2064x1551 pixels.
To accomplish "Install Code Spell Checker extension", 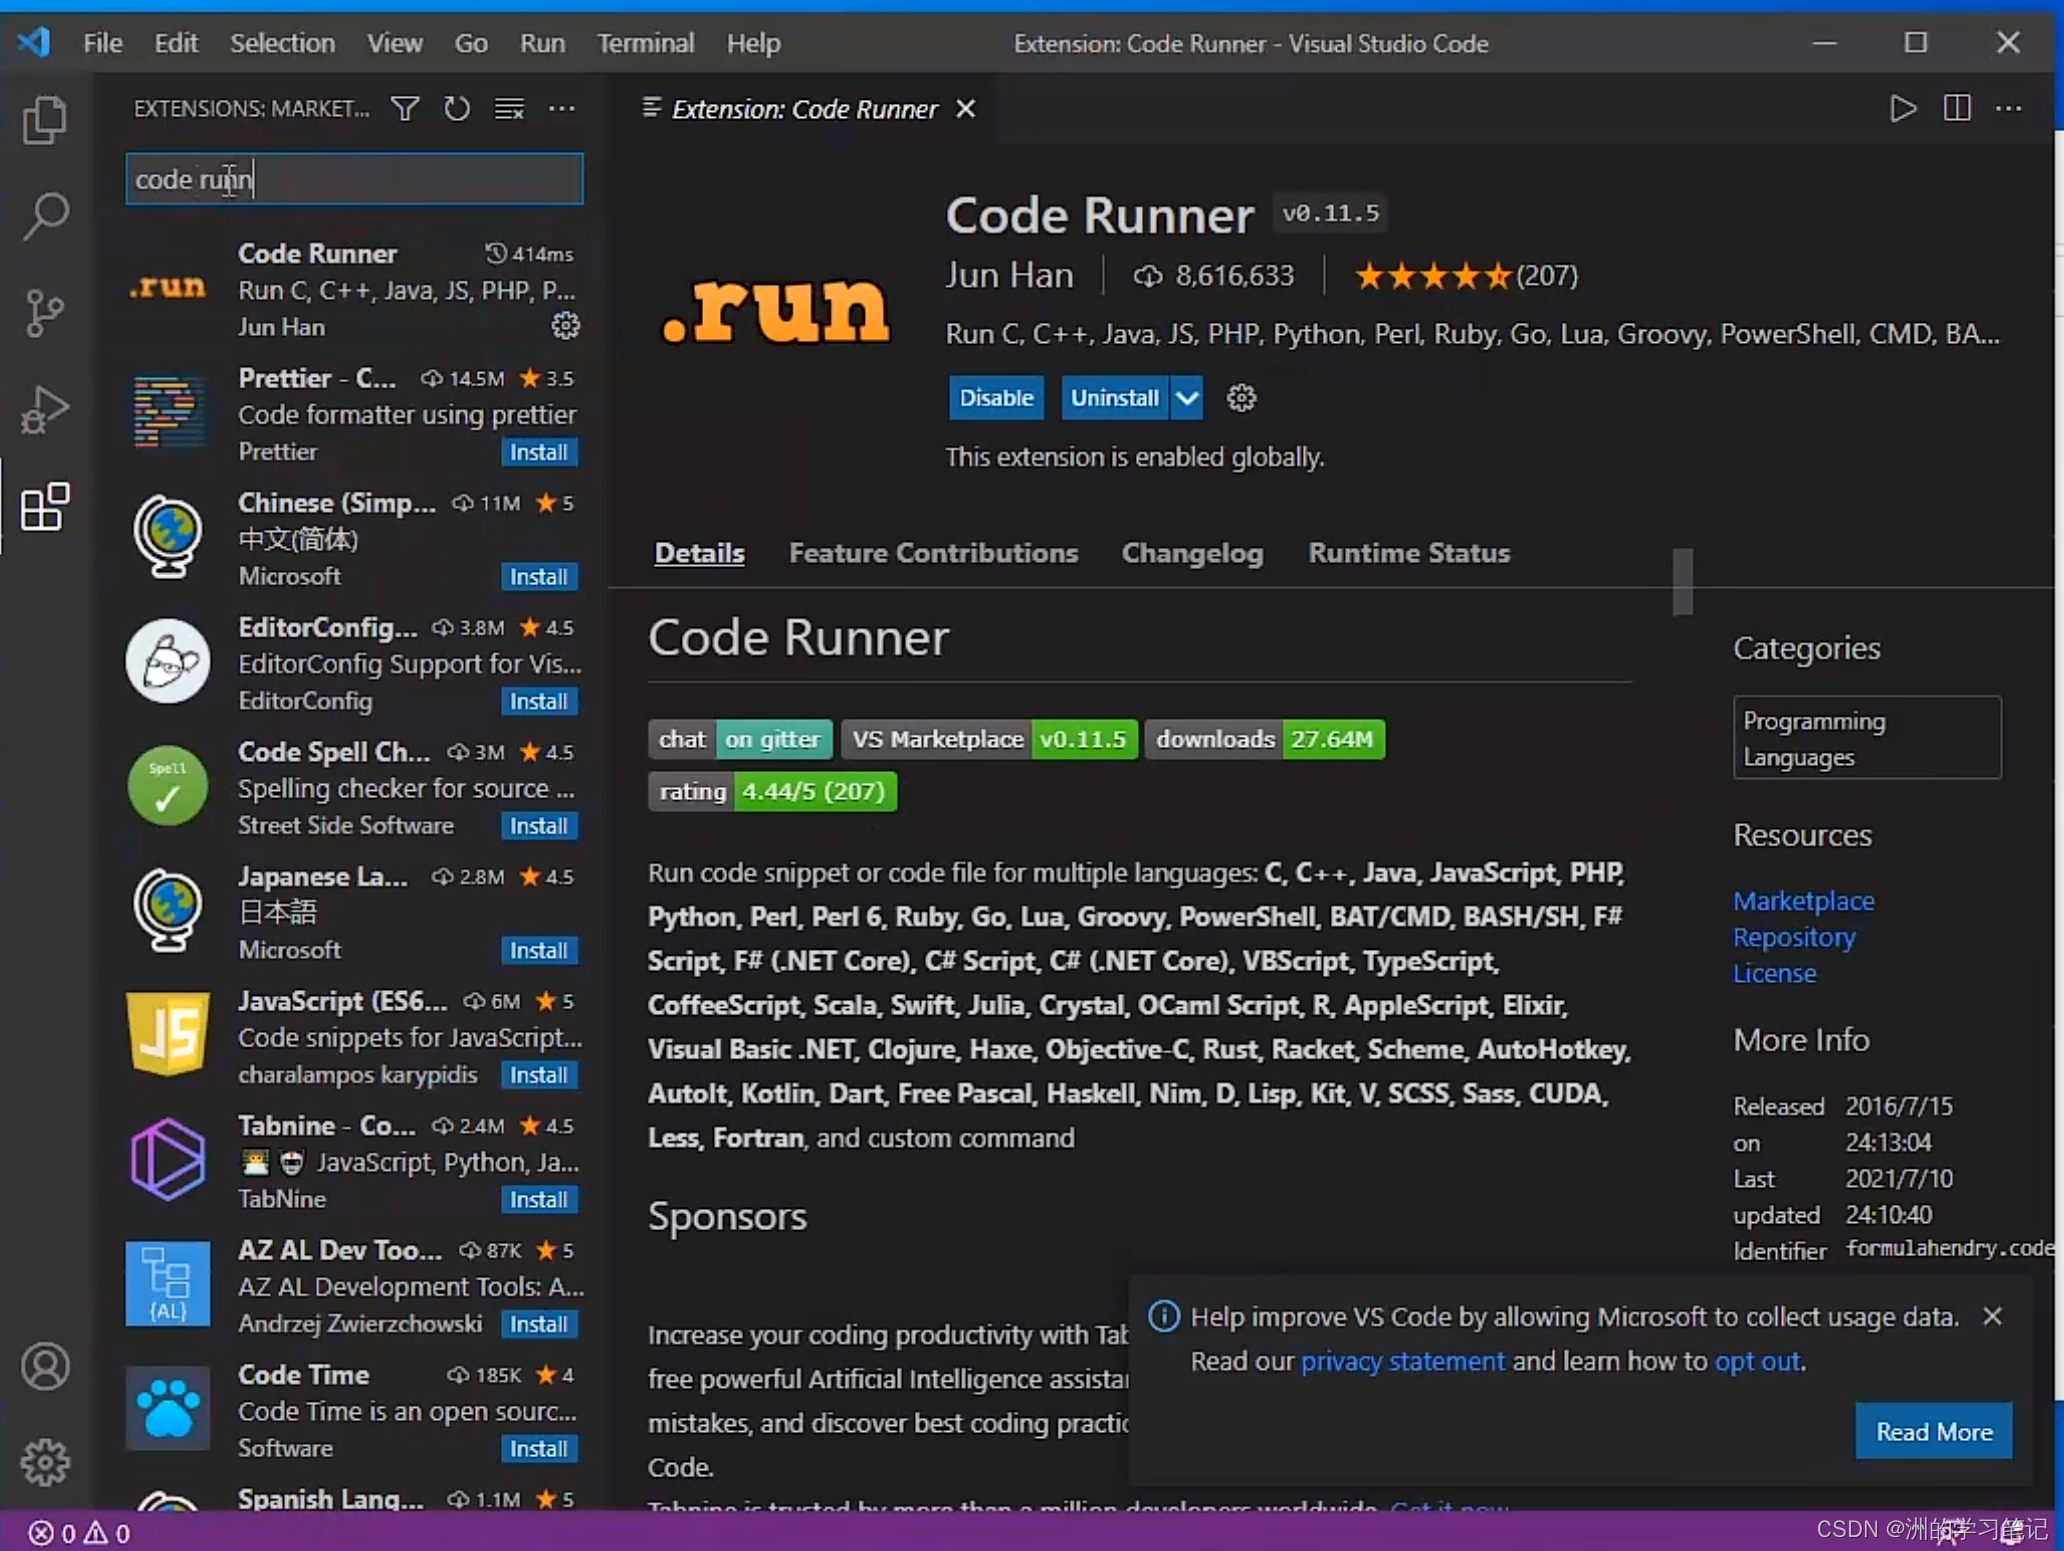I will (538, 826).
